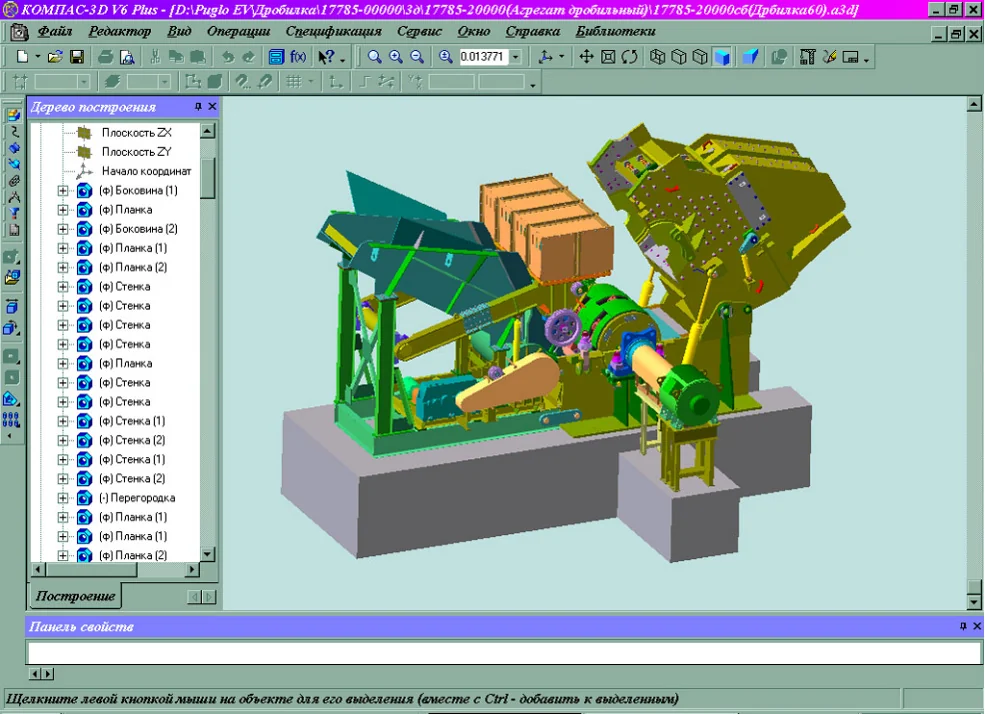Click the rebuild model icon
The image size is (985, 714).
click(x=779, y=57)
